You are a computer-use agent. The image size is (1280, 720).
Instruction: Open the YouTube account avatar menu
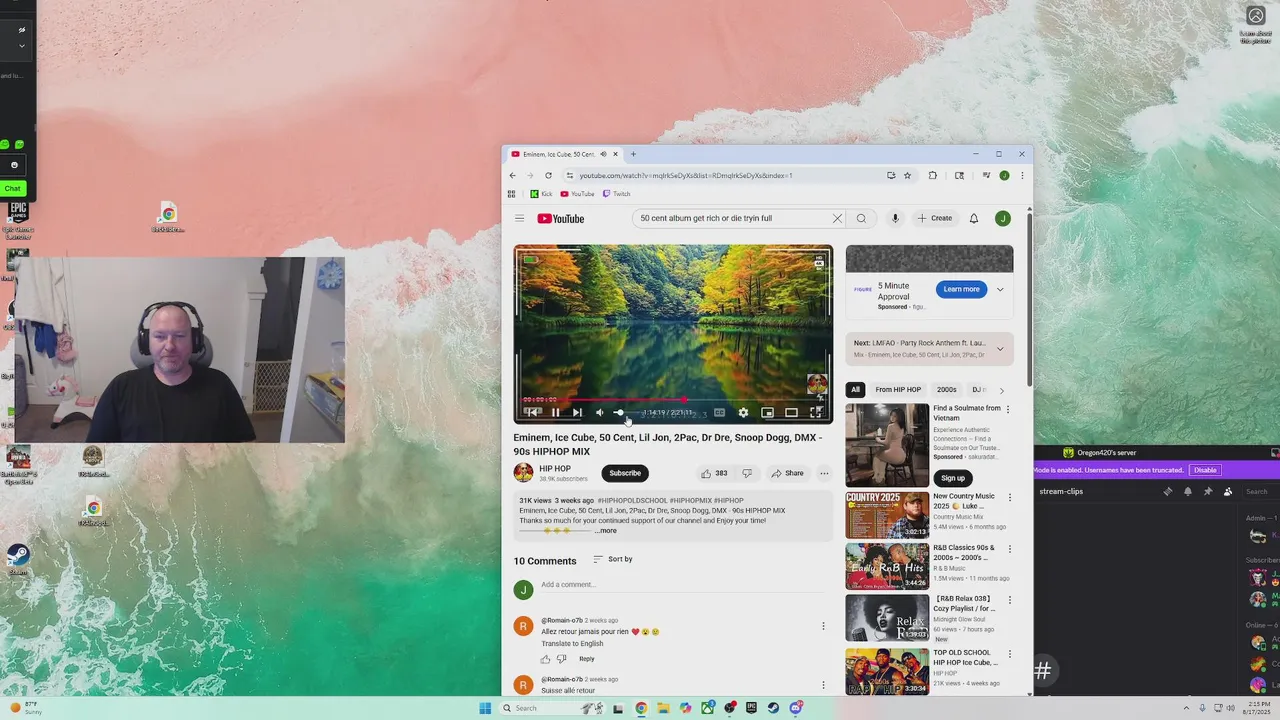click(1003, 218)
